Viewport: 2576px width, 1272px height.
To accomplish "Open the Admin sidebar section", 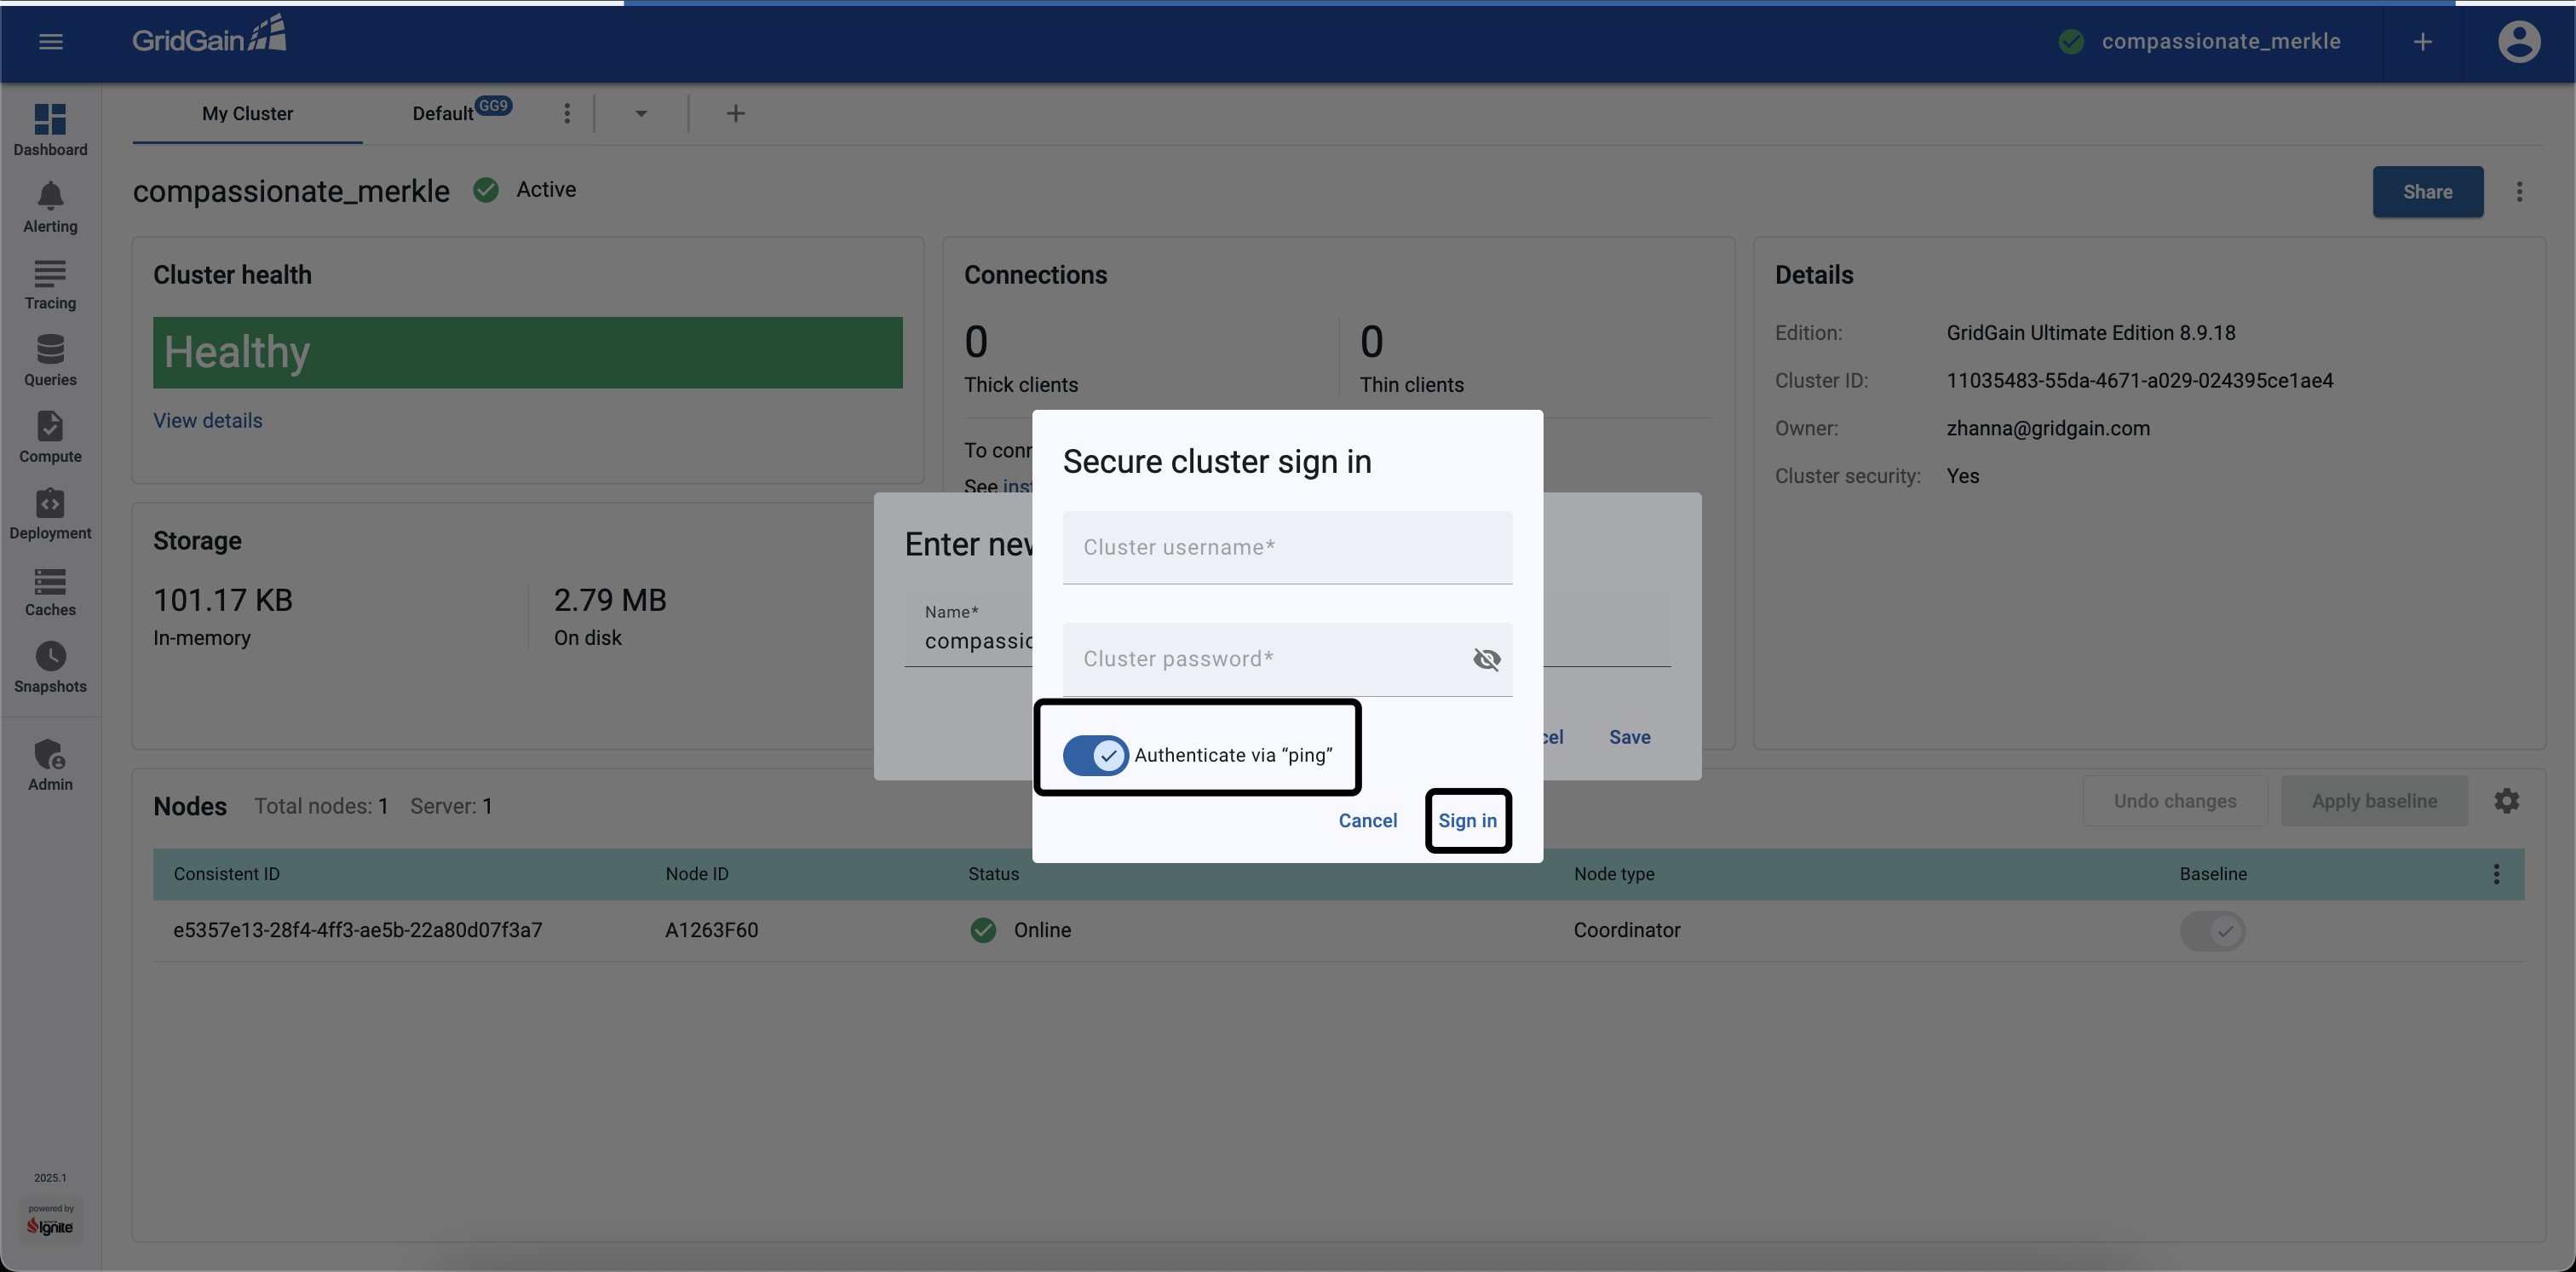I will [x=50, y=765].
